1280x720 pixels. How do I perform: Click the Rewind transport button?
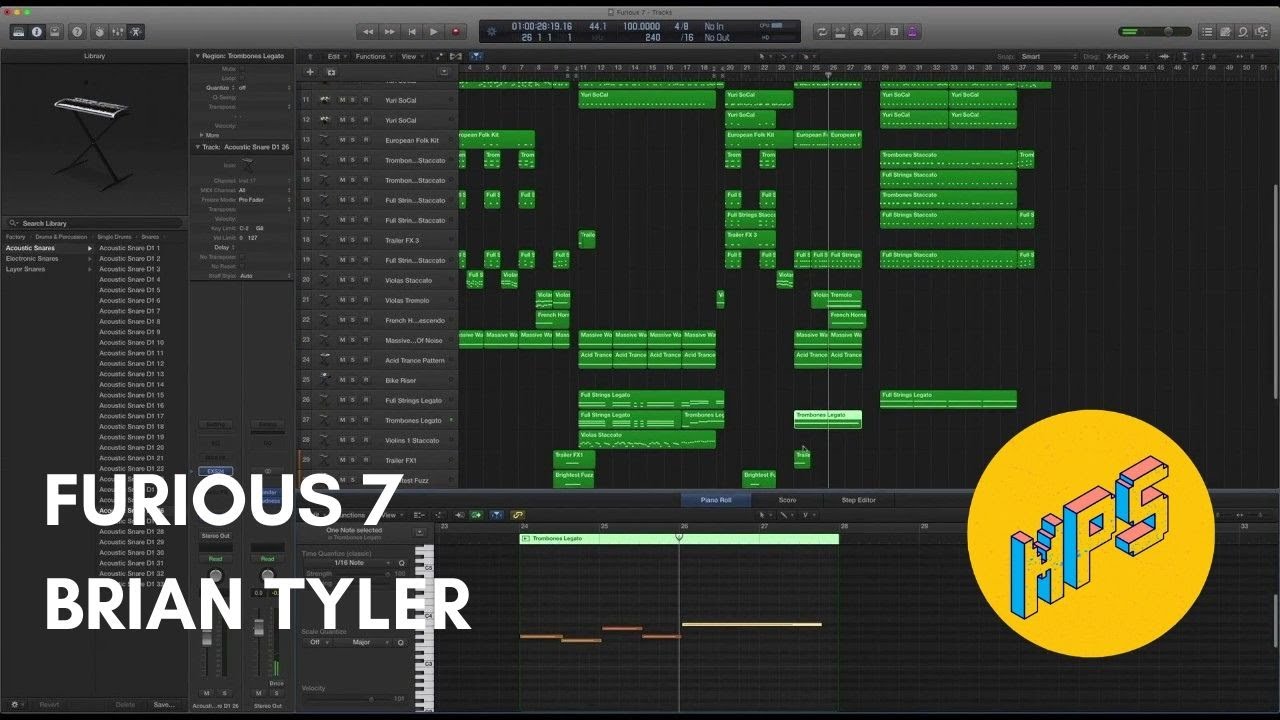click(368, 32)
